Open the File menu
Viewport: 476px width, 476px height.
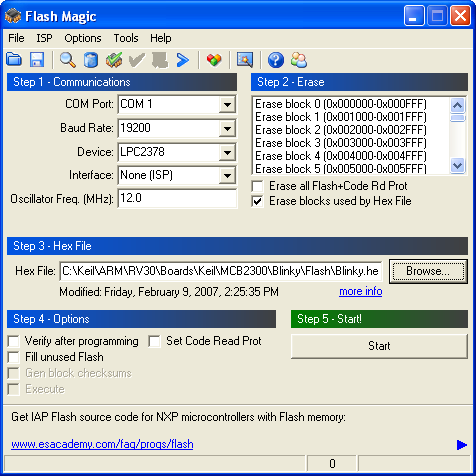(x=16, y=38)
